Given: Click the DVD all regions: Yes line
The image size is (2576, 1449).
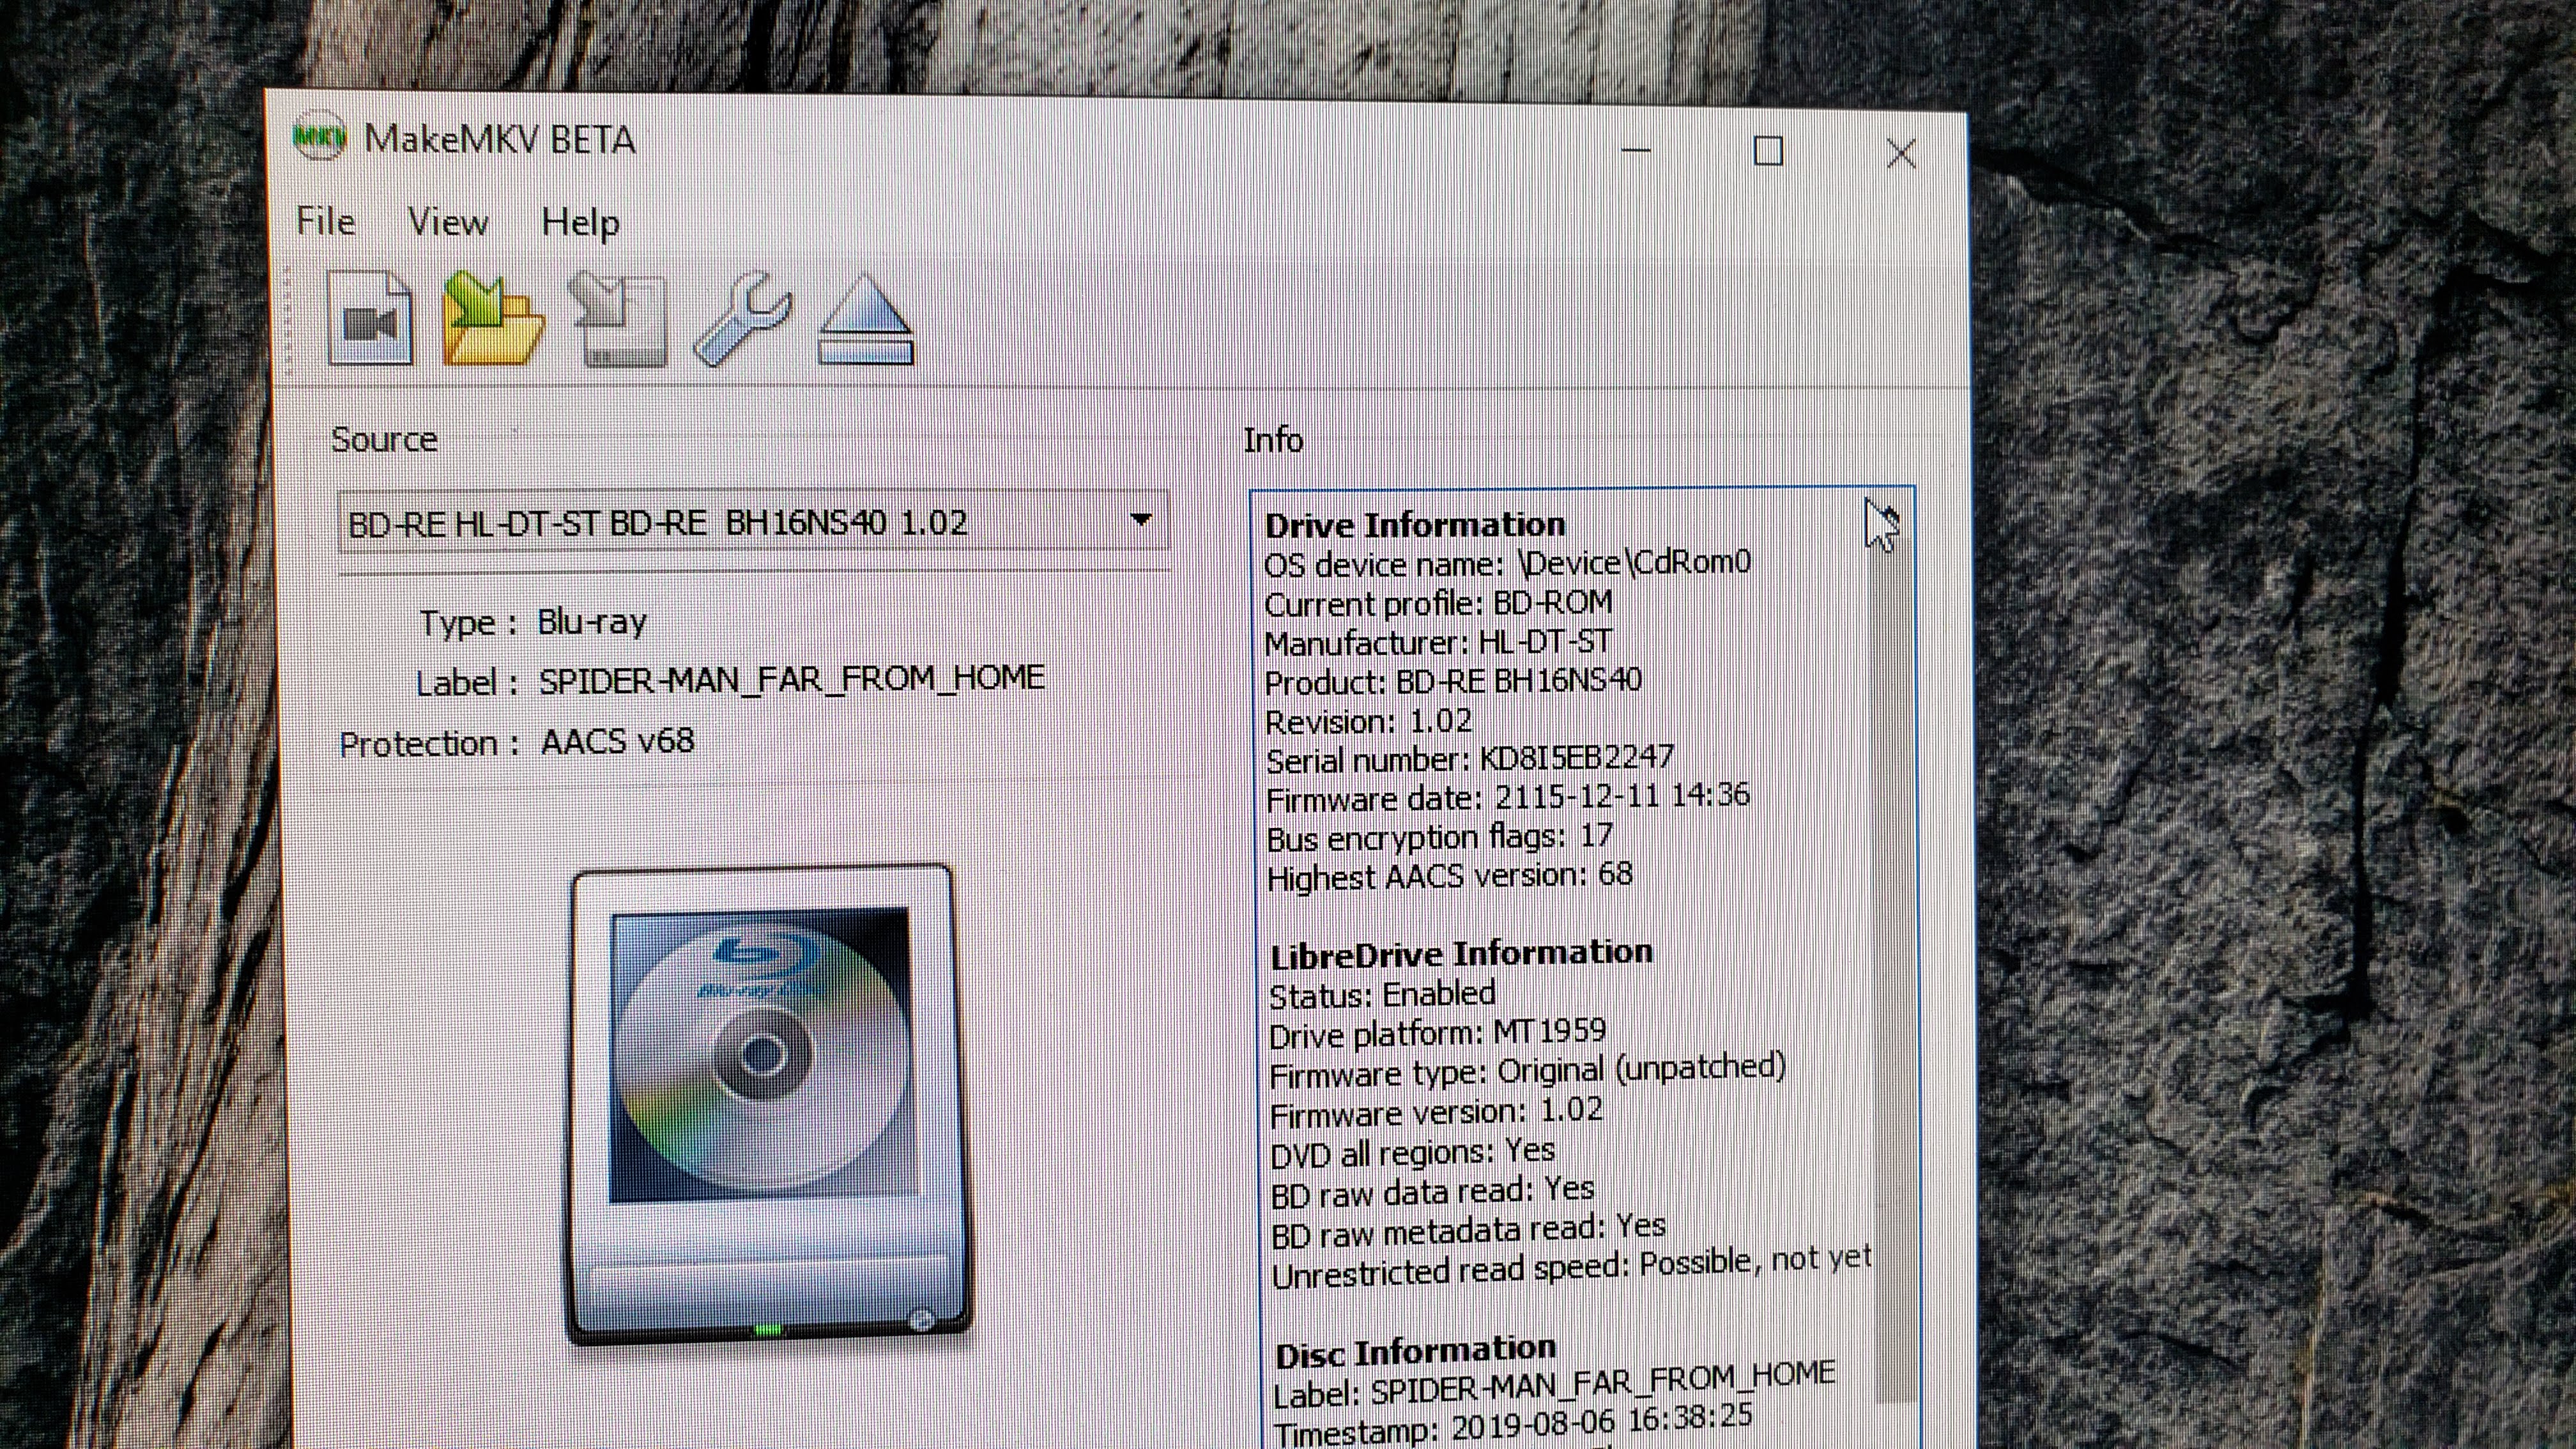Looking at the screenshot, I should coord(1412,1152).
